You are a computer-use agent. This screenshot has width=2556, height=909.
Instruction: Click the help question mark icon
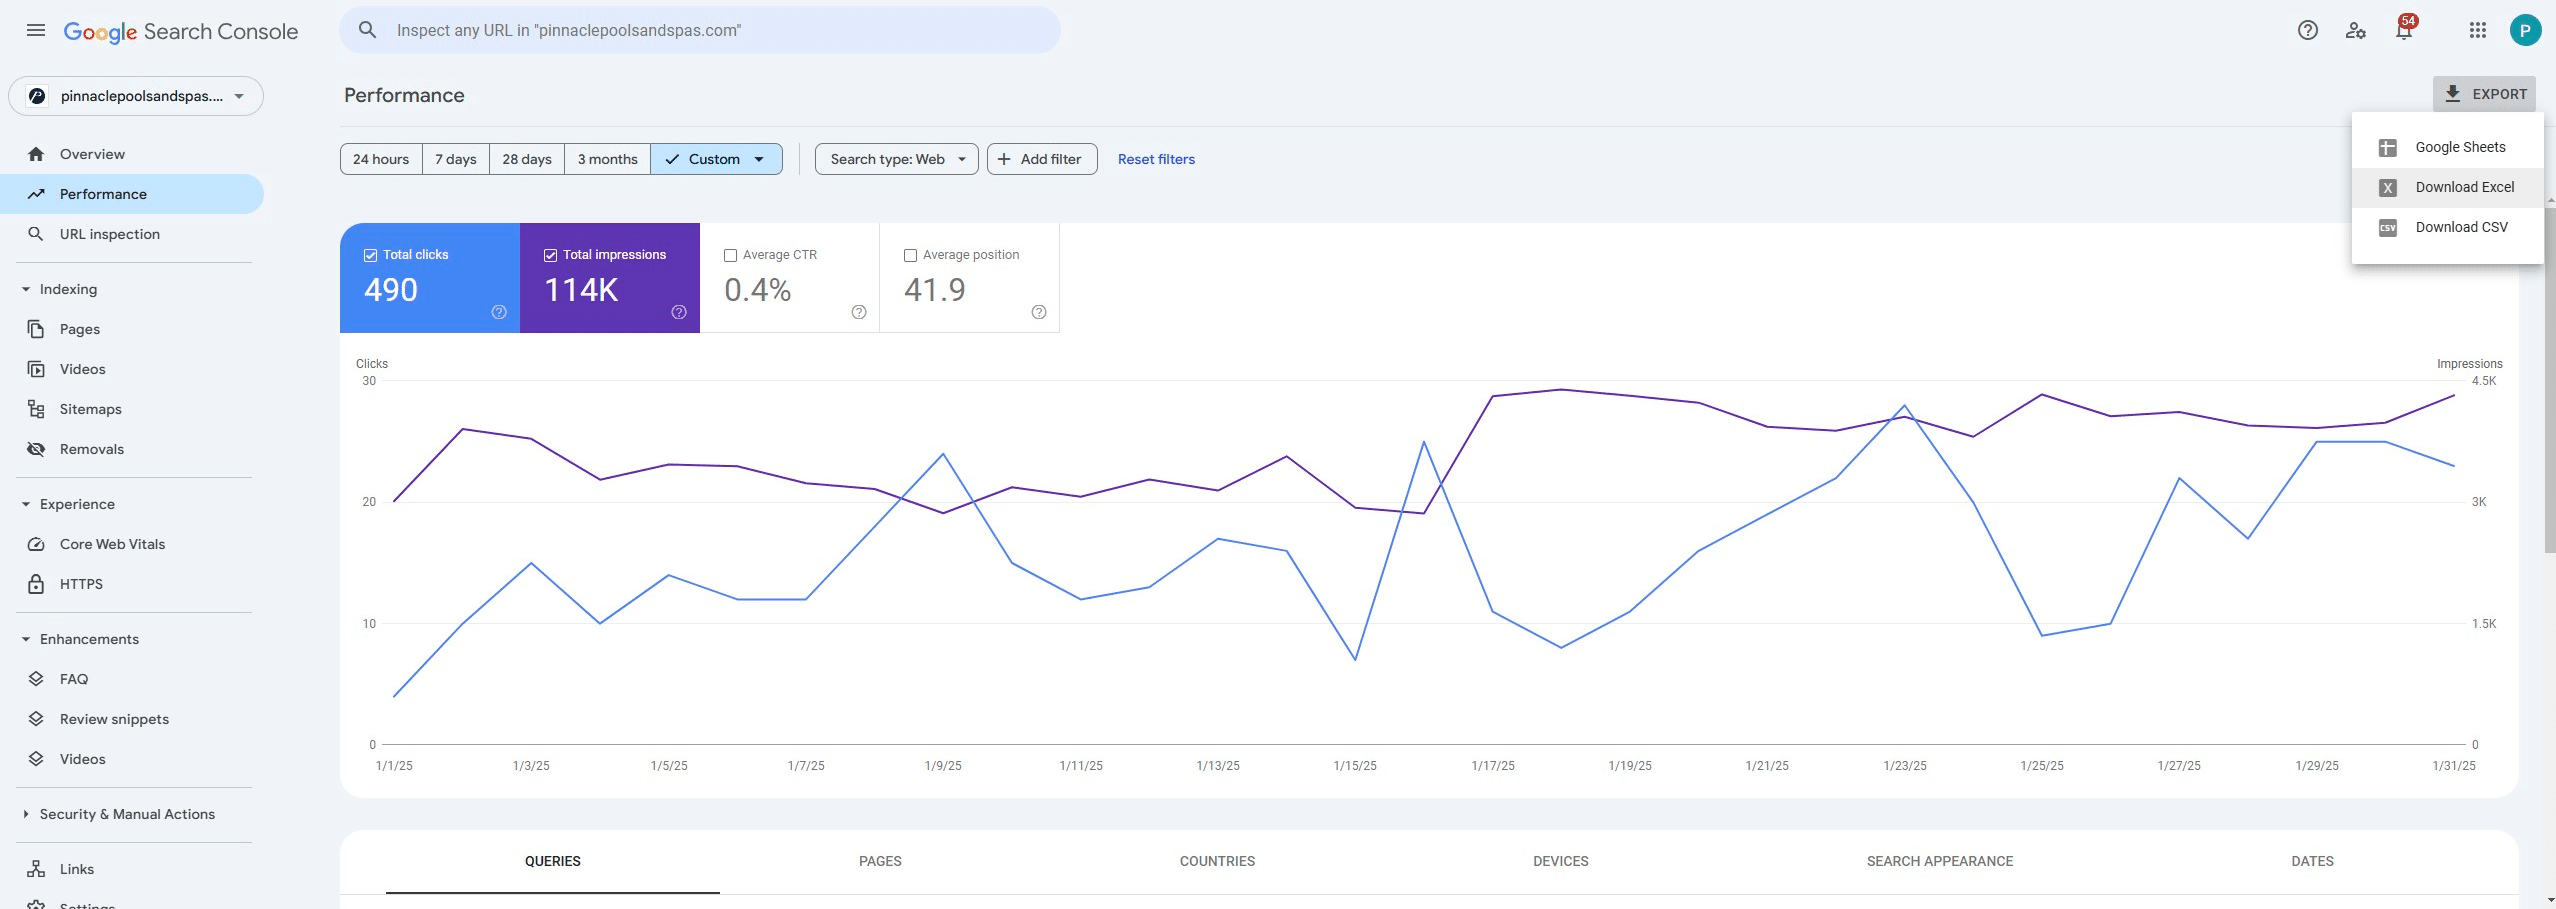tap(2307, 30)
